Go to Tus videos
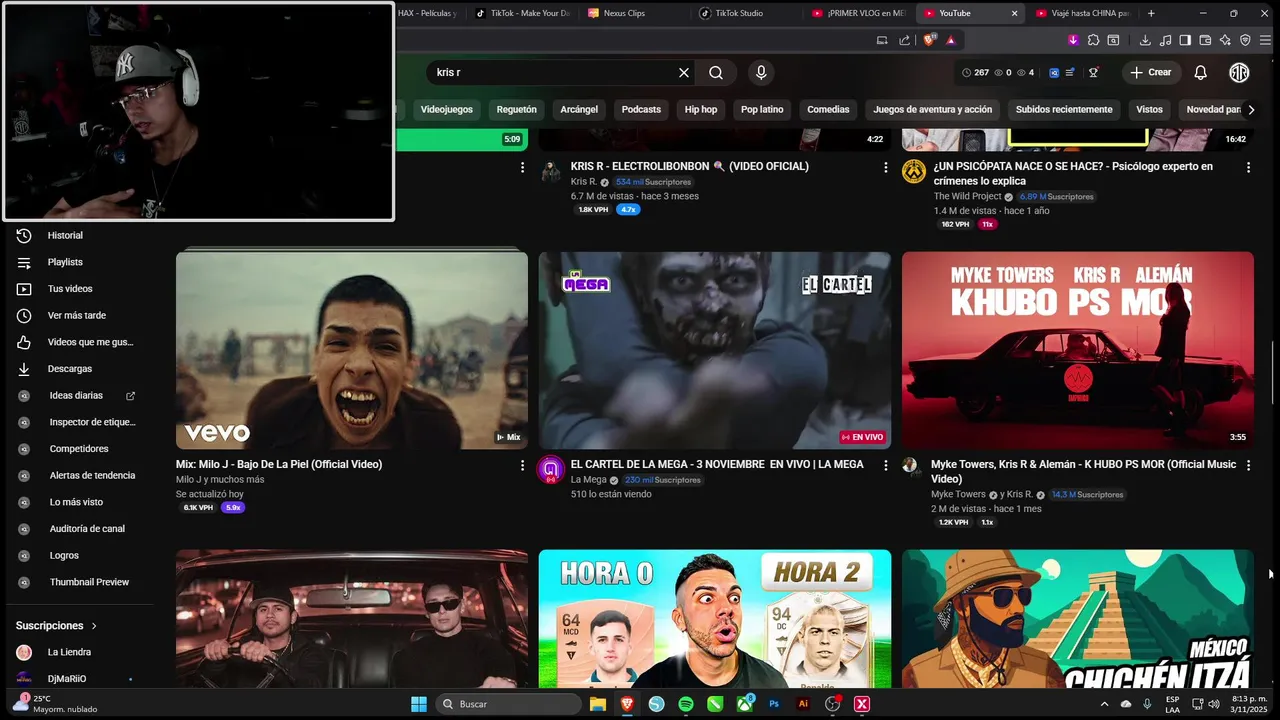 click(x=80, y=289)
